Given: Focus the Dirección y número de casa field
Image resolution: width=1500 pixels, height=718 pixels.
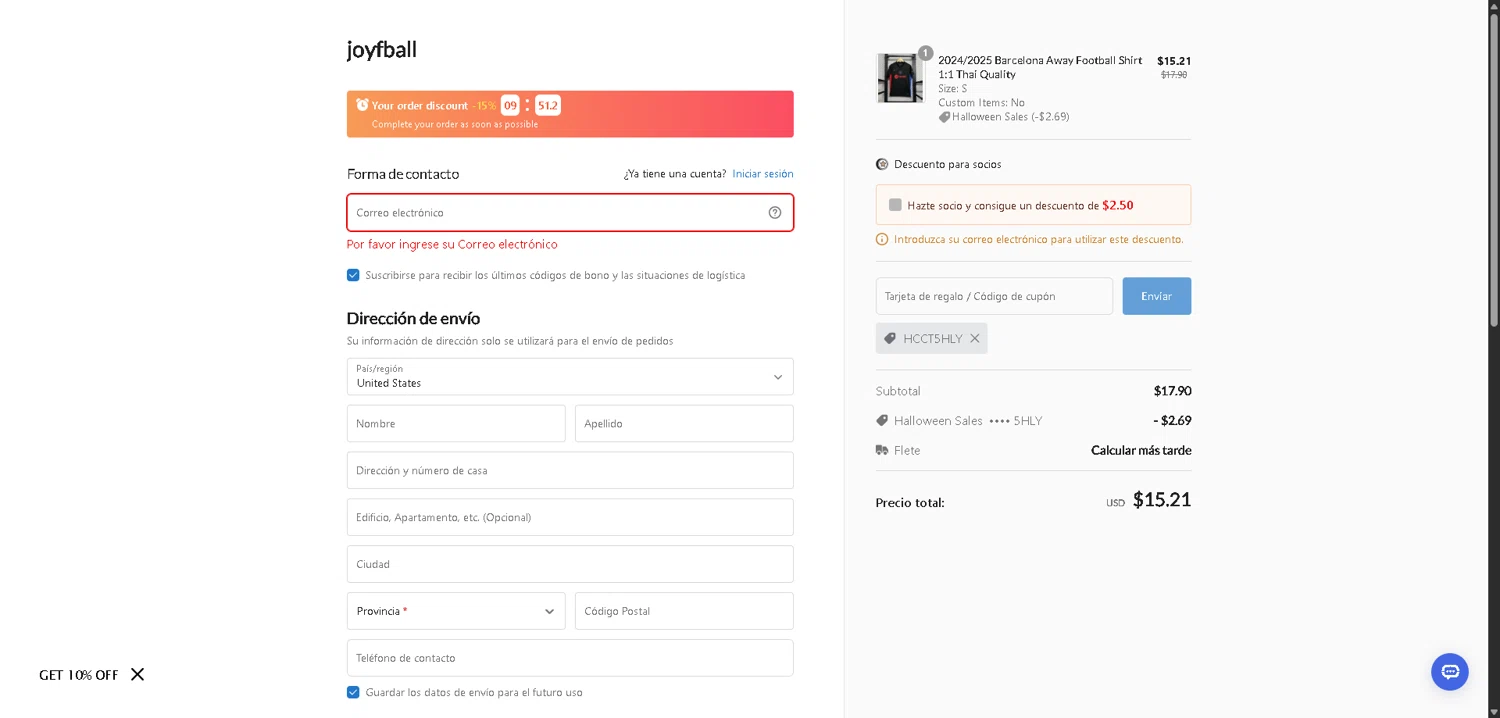Looking at the screenshot, I should pos(570,470).
